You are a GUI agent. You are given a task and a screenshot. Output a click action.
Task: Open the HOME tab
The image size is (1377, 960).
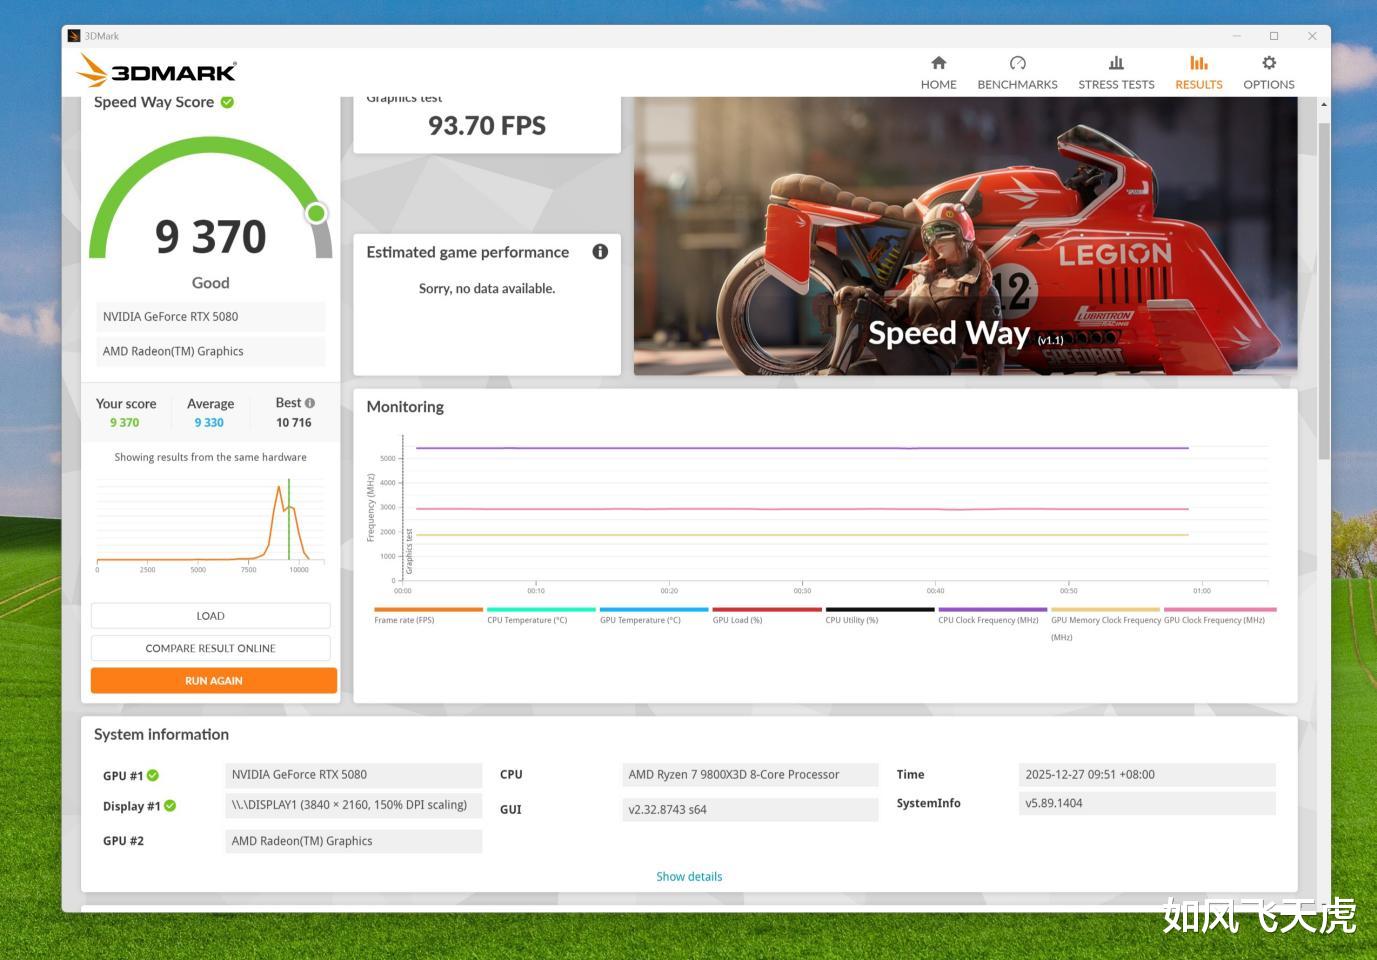click(x=938, y=73)
